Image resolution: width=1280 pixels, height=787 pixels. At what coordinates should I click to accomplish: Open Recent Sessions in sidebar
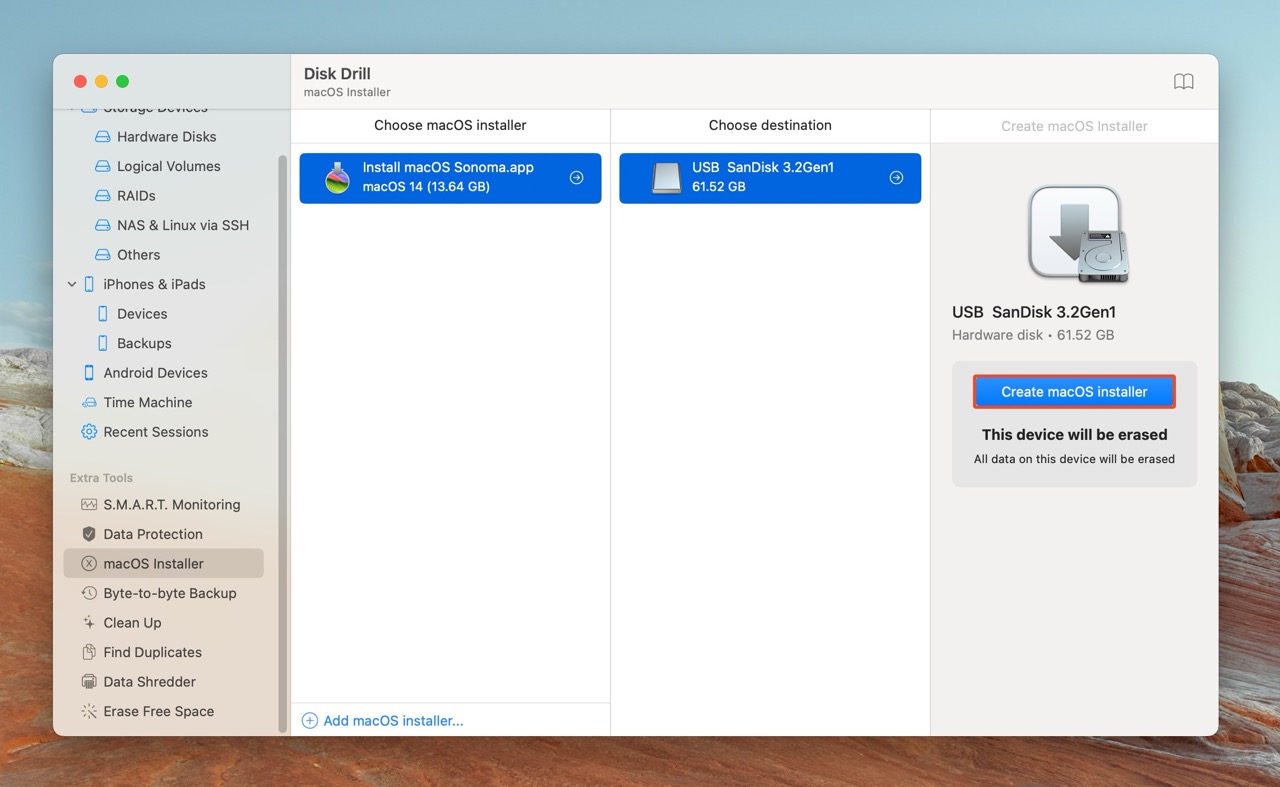[156, 432]
